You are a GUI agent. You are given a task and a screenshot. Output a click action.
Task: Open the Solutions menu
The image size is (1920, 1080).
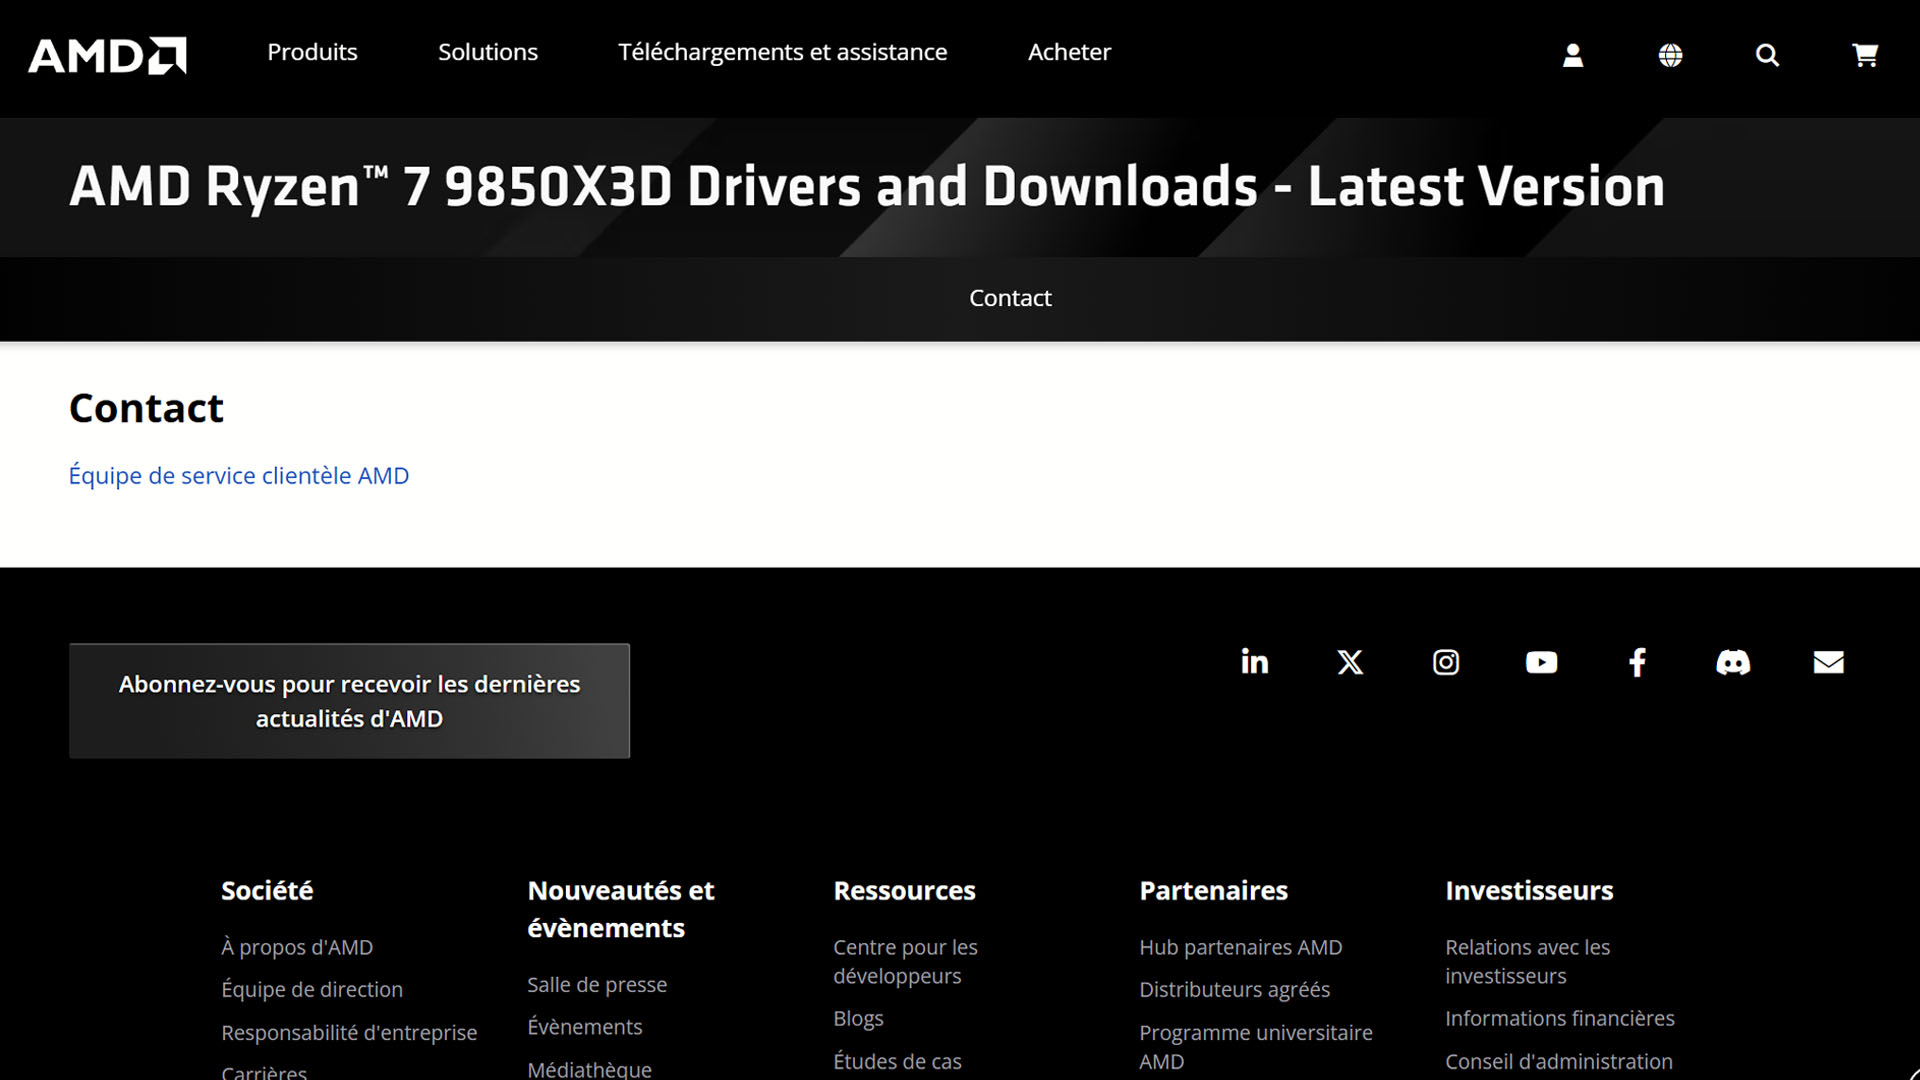[488, 52]
